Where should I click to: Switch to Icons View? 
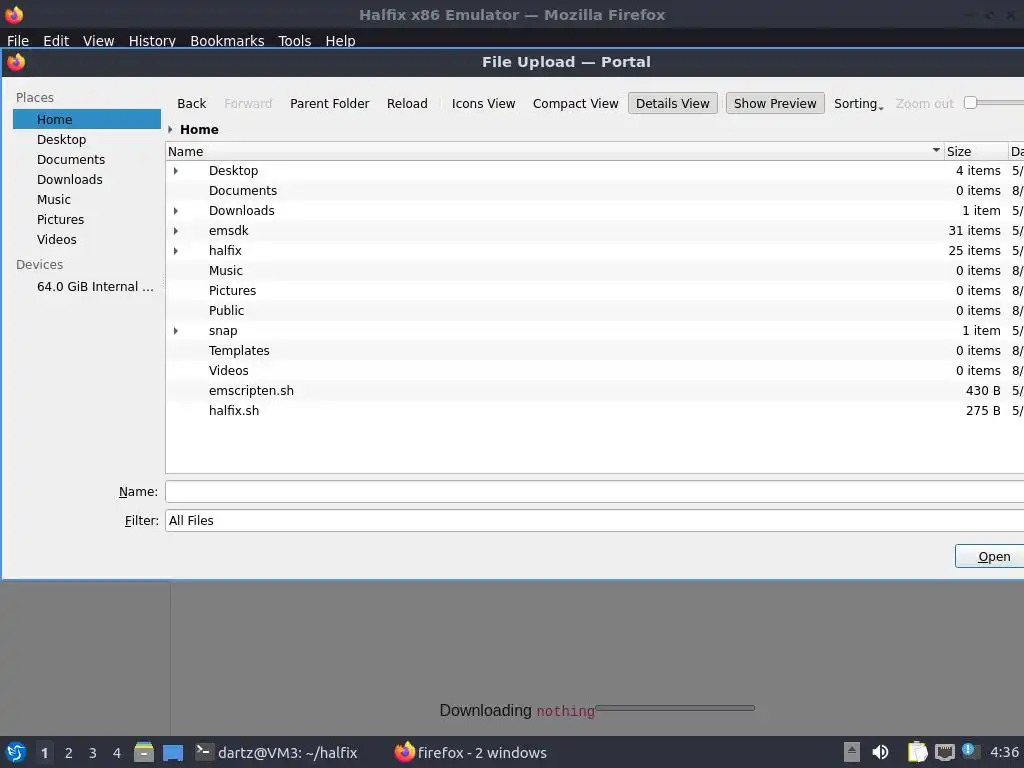483,103
